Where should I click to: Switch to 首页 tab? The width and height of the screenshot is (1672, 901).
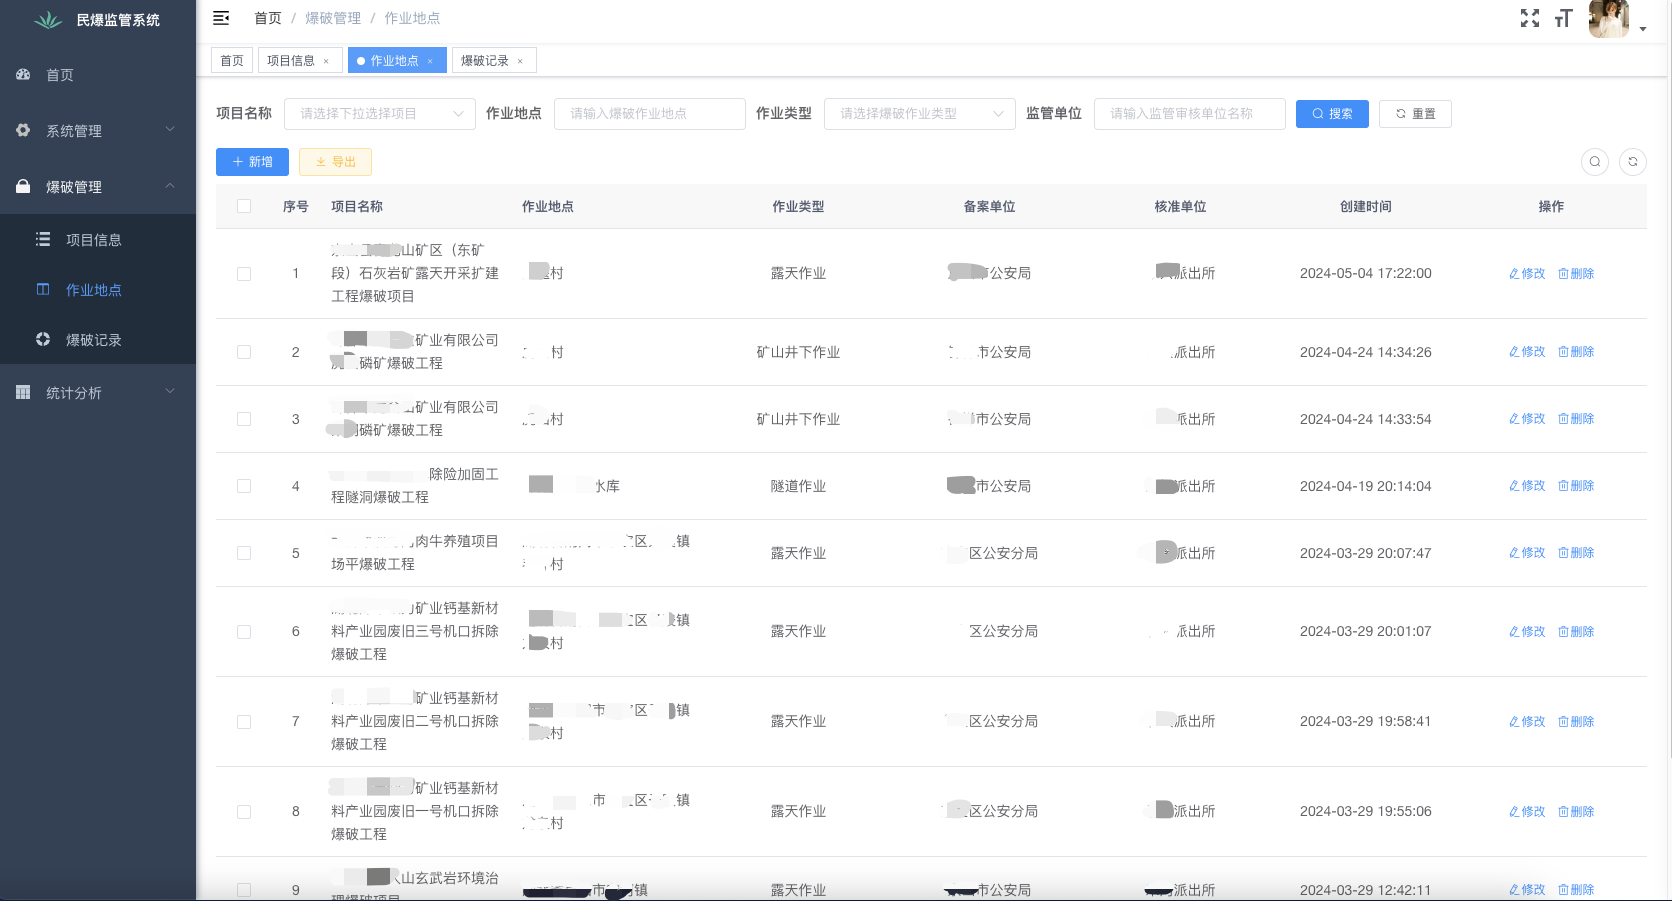(x=232, y=61)
